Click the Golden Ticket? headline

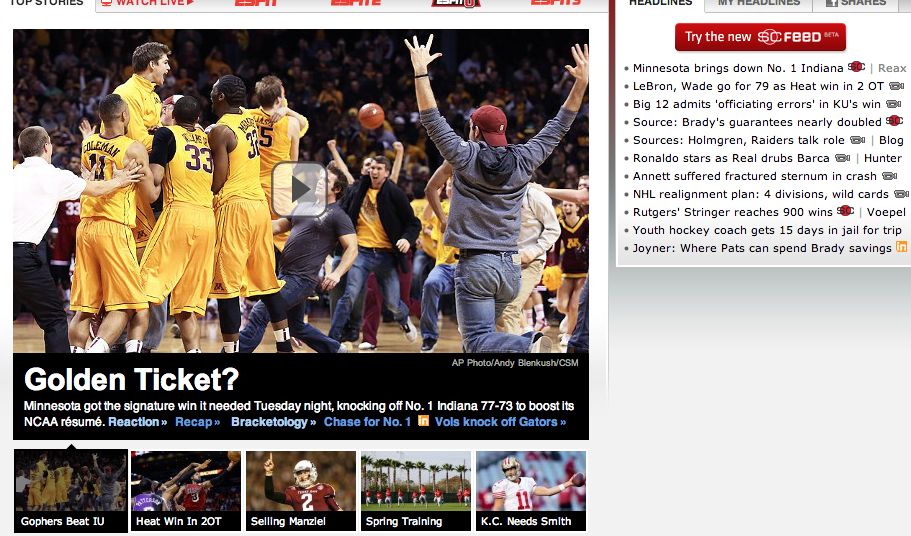[131, 380]
